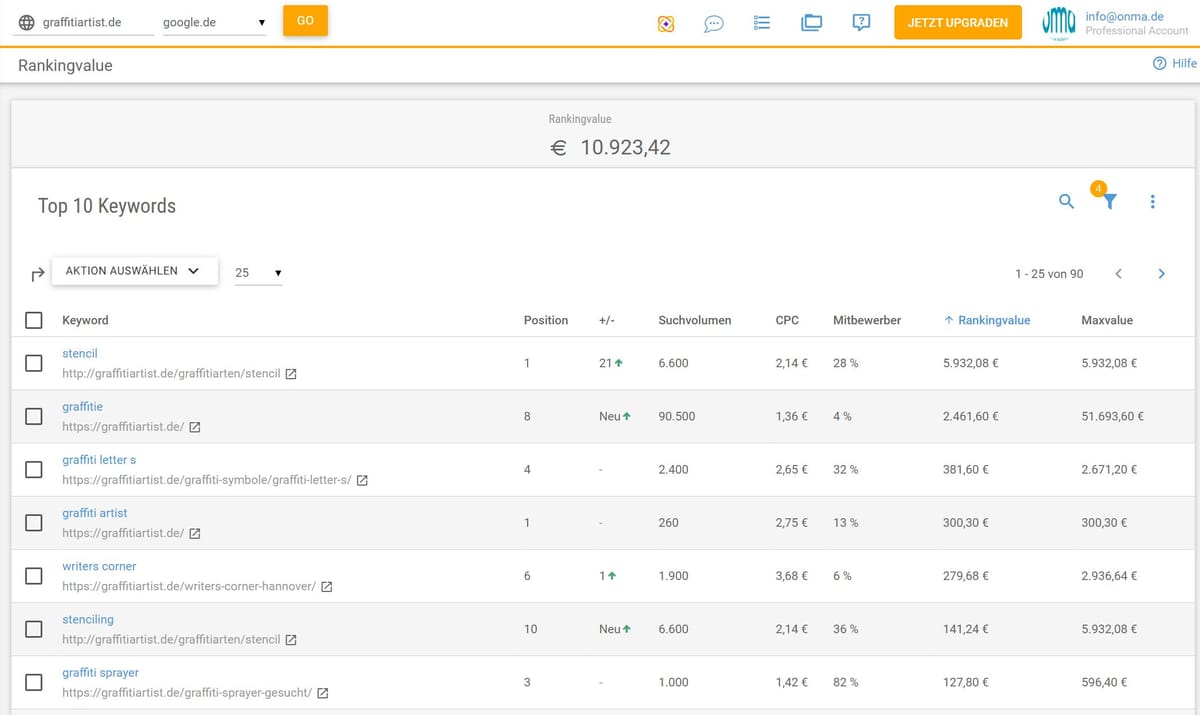Click the € 10.923,42 Rankingvalue total
Image resolution: width=1200 pixels, height=715 pixels.
tap(611, 148)
